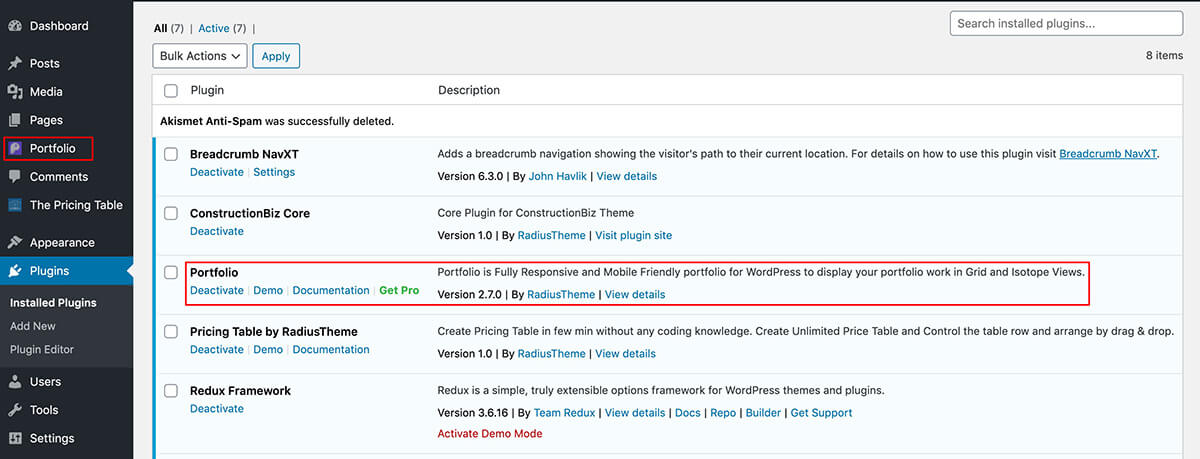Open Redux Framework Docs link
The image size is (1200, 459).
pos(687,413)
